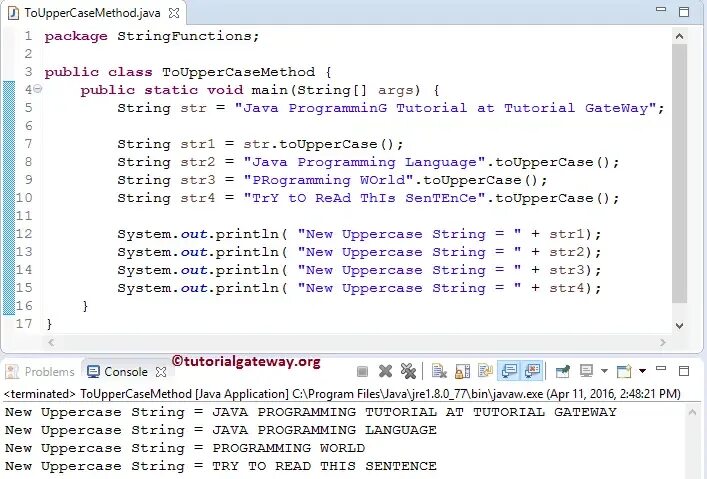Toggle show console on standard error
This screenshot has height=479, width=707.
click(532, 371)
